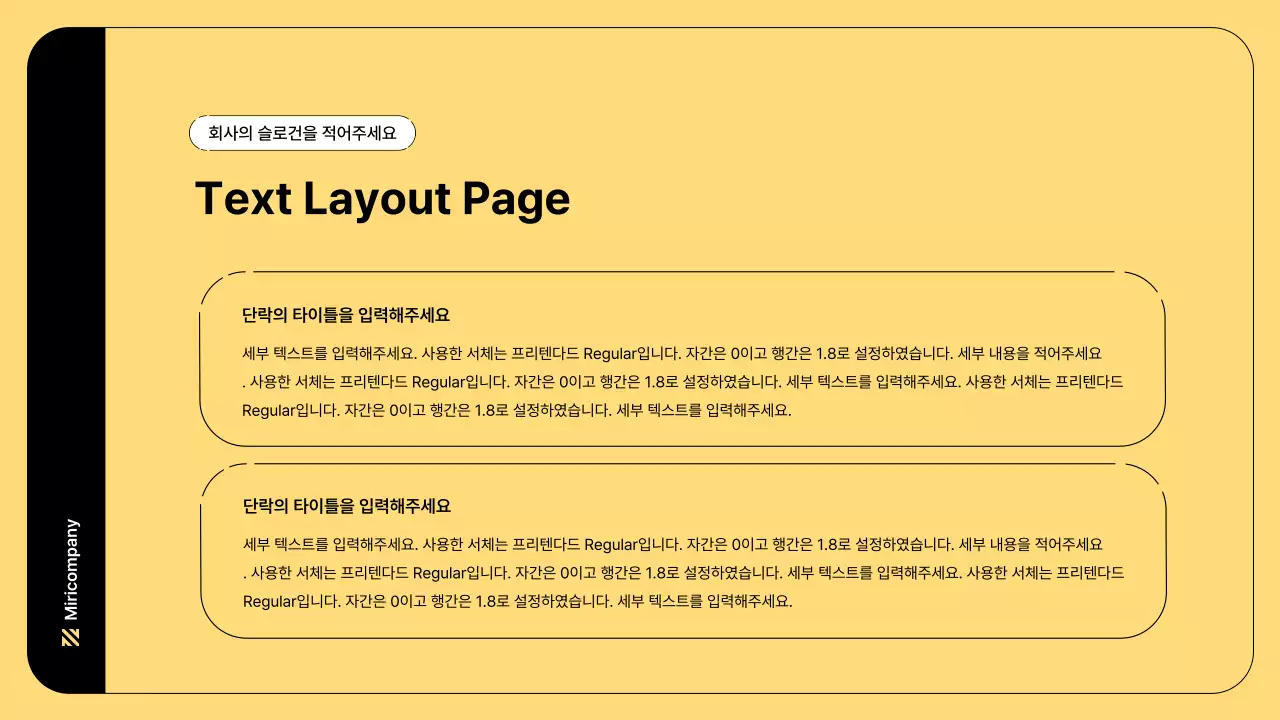Image resolution: width=1280 pixels, height=720 pixels.
Task: Click the second '단락의 타이틀을 입력해주세요' heading
Action: 346,506
